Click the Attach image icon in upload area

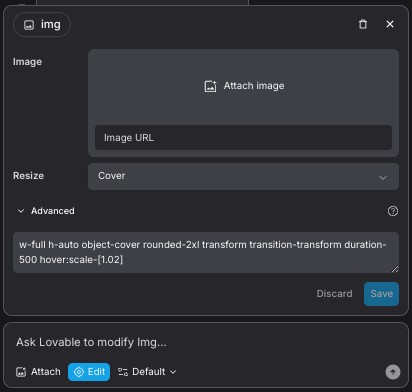(210, 86)
